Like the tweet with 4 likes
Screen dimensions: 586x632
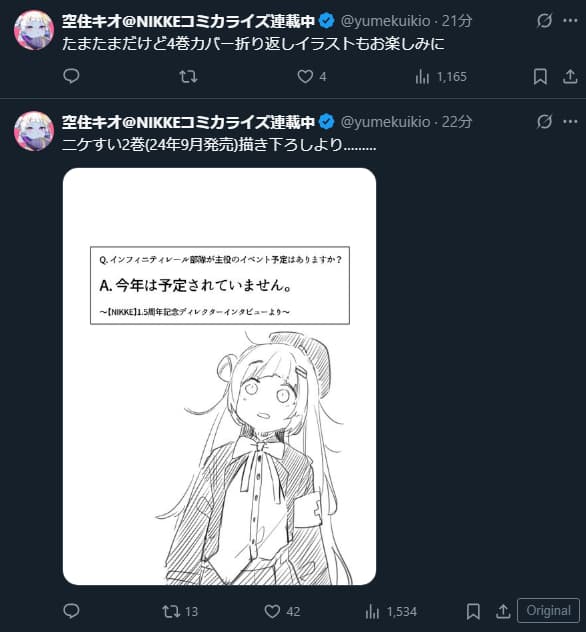tap(312, 76)
